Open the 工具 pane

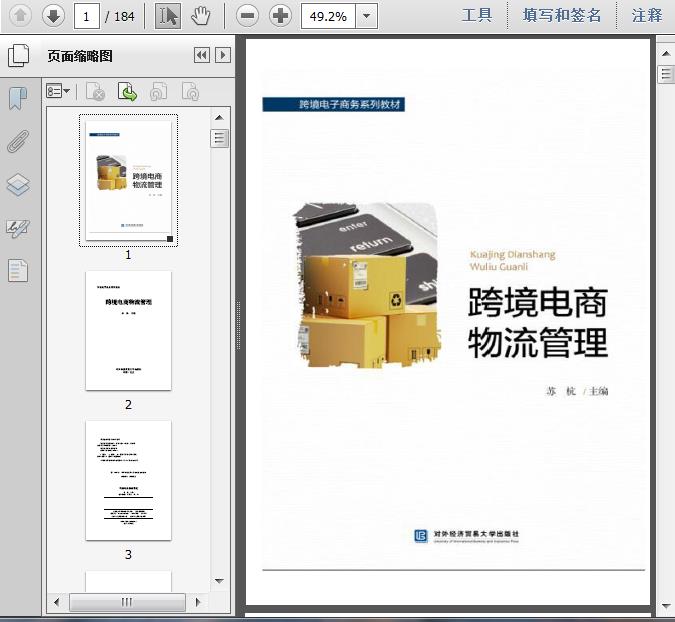tap(477, 15)
